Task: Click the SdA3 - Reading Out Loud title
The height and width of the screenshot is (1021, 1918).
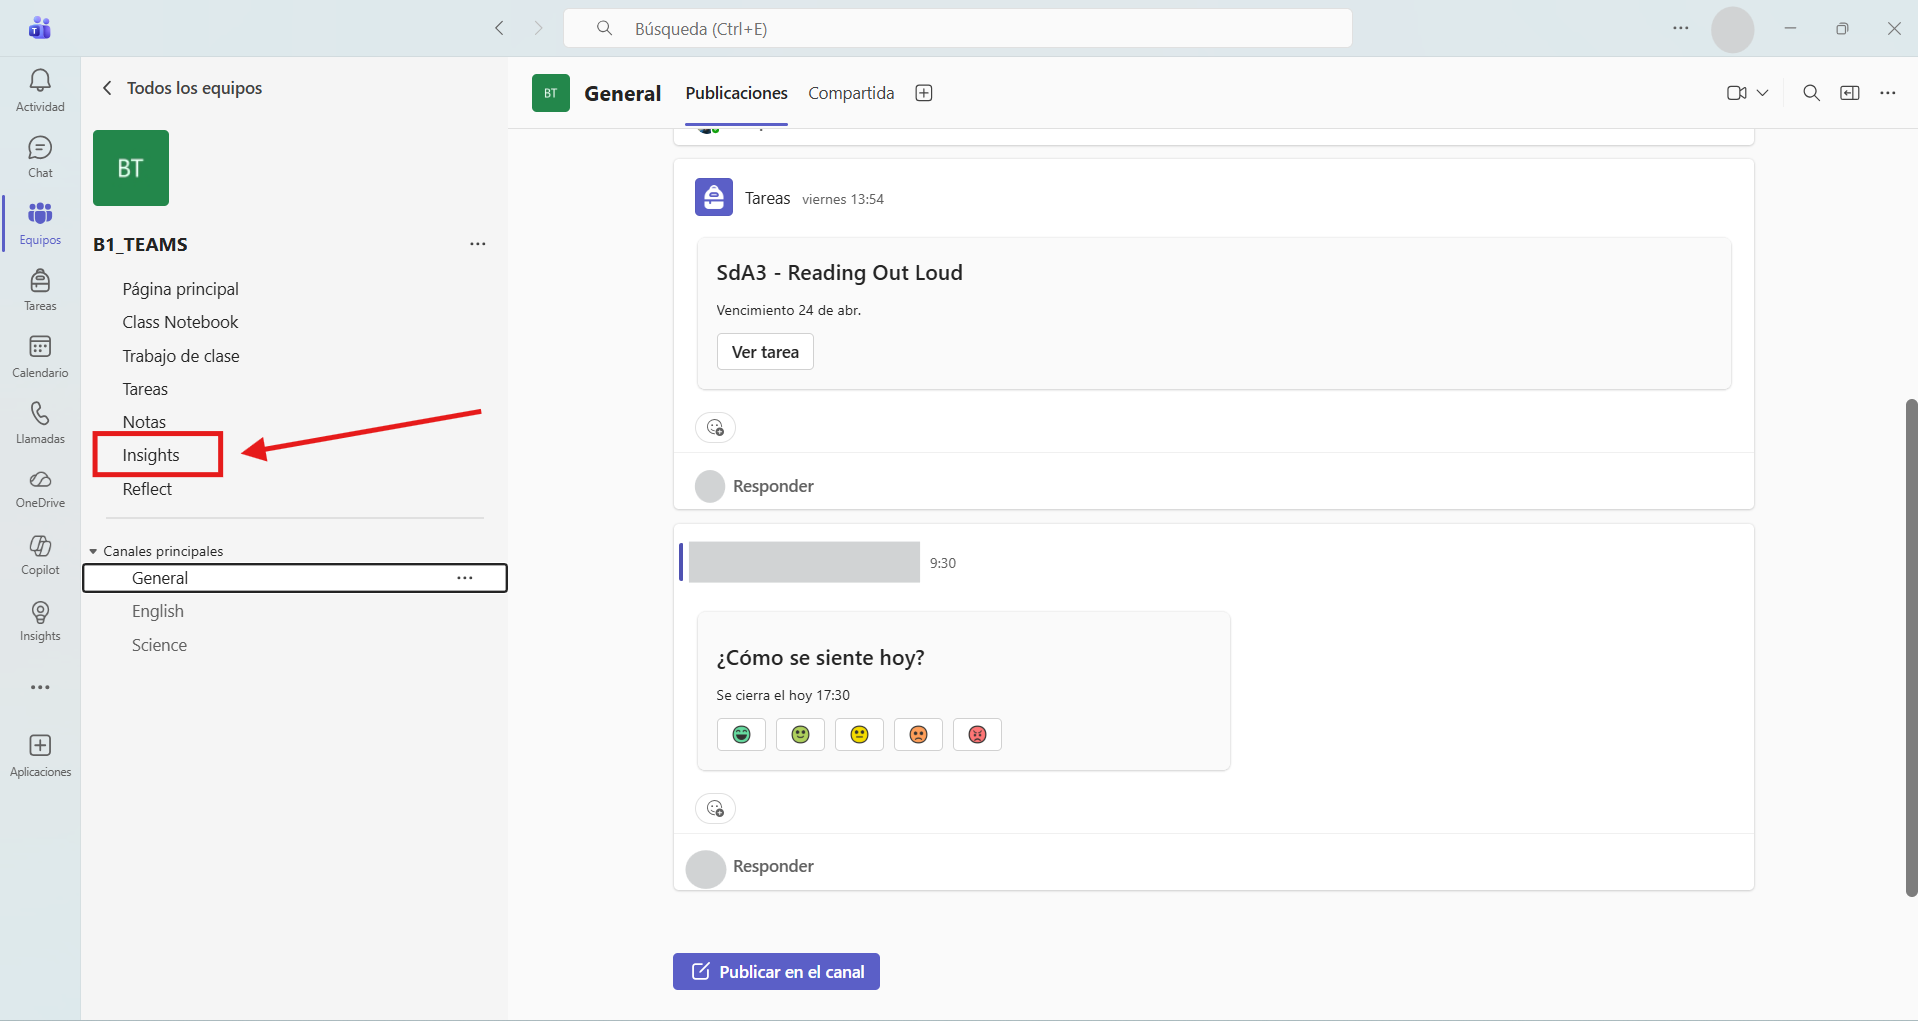Action: coord(839,273)
